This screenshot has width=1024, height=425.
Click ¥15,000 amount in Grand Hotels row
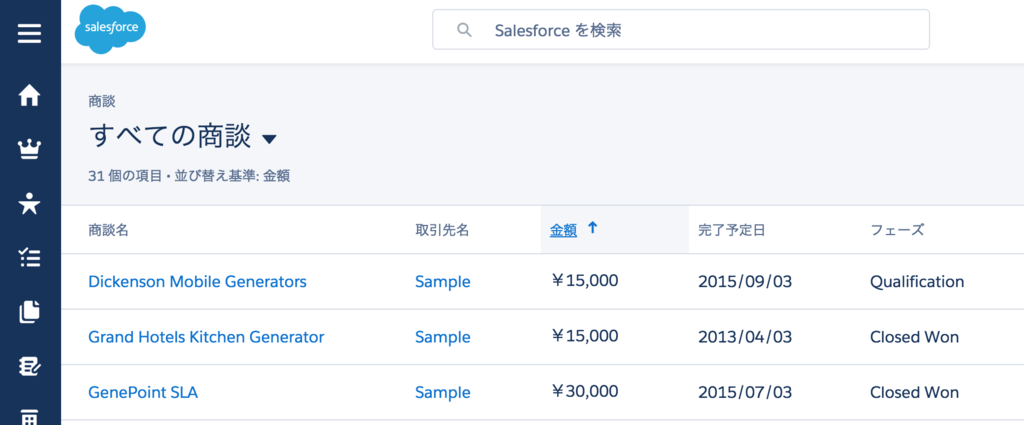pos(584,336)
